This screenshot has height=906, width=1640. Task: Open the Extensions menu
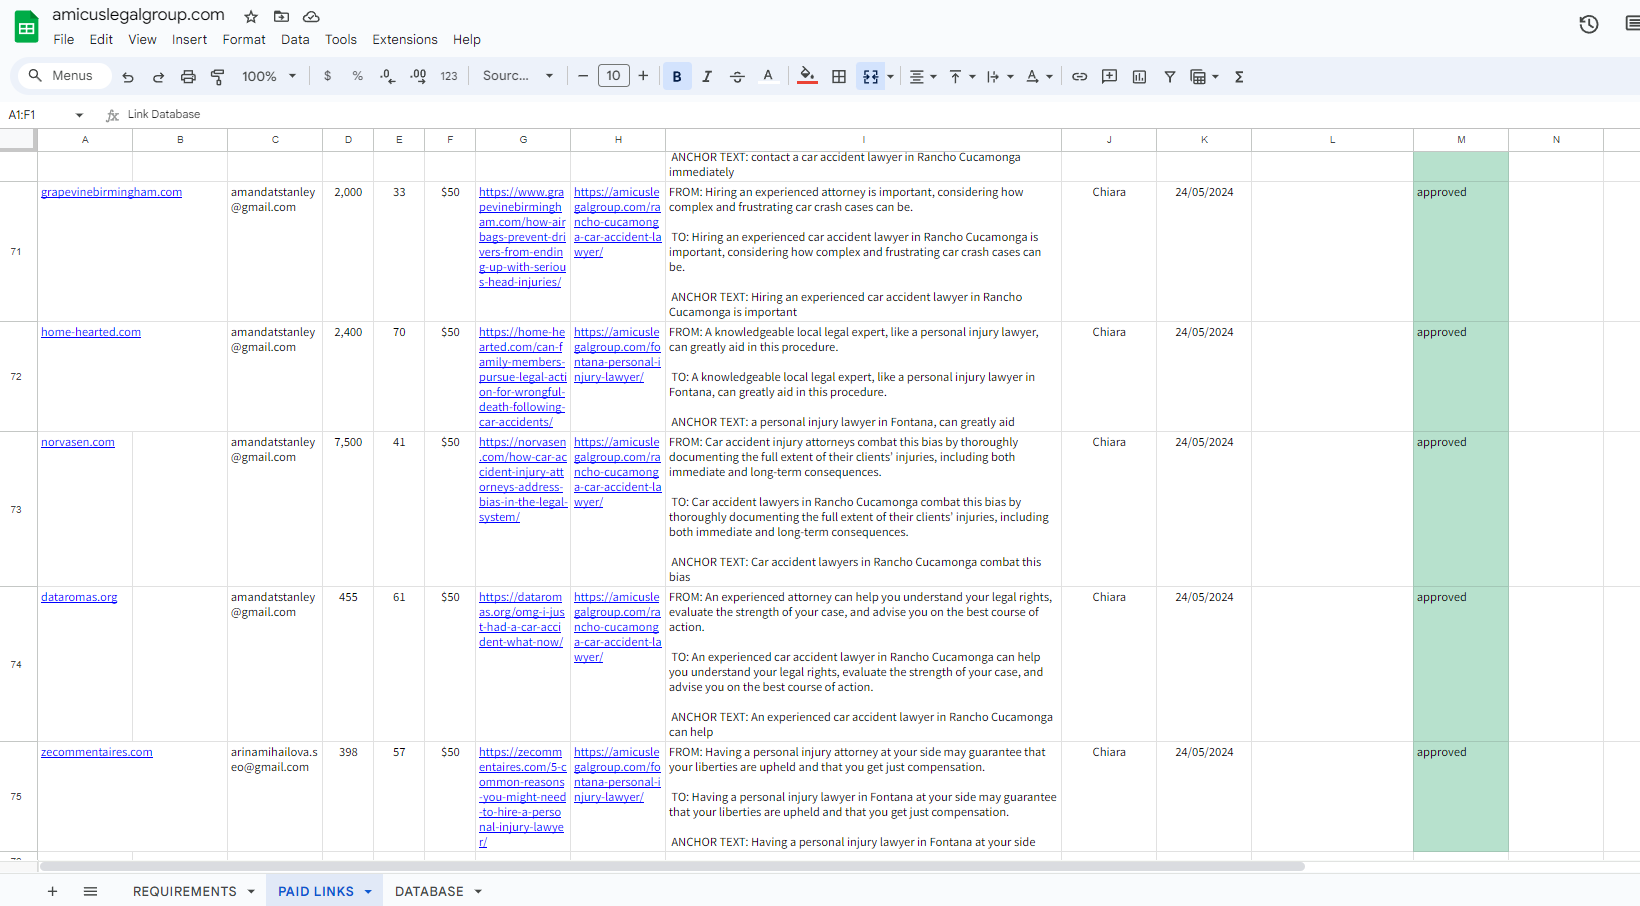pyautogui.click(x=405, y=40)
